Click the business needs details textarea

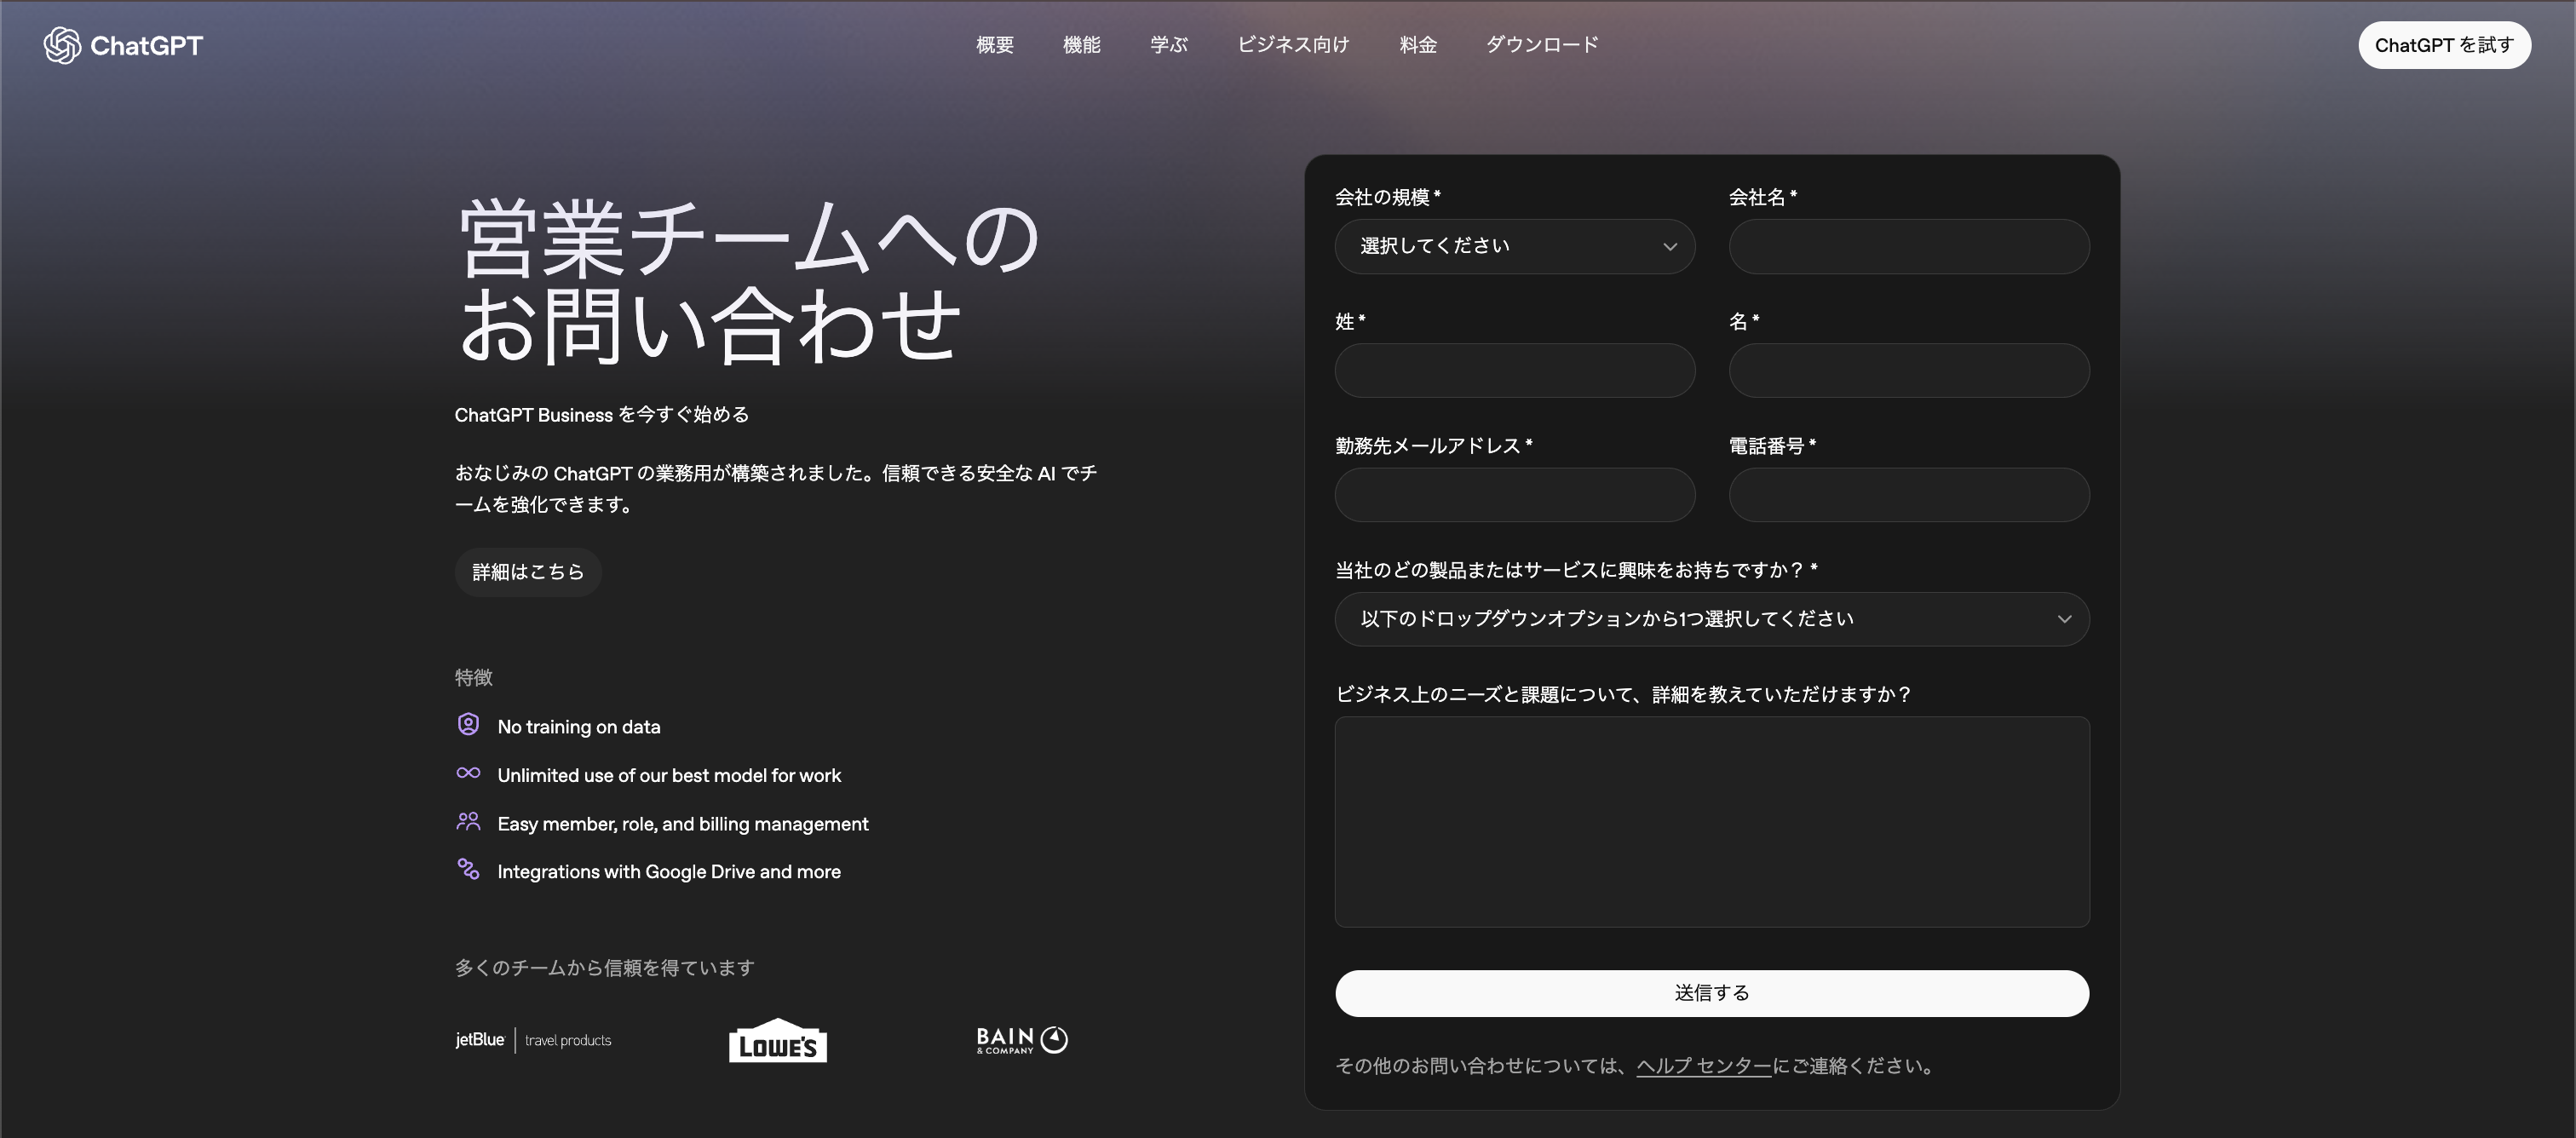(x=1711, y=821)
